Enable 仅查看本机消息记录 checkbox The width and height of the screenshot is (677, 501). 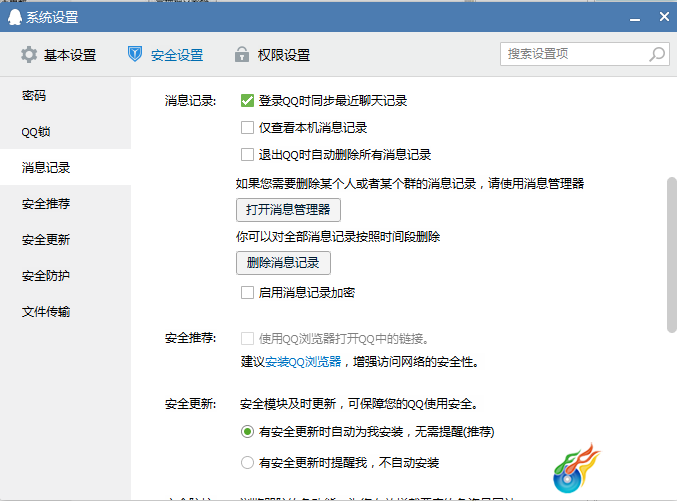(x=247, y=127)
